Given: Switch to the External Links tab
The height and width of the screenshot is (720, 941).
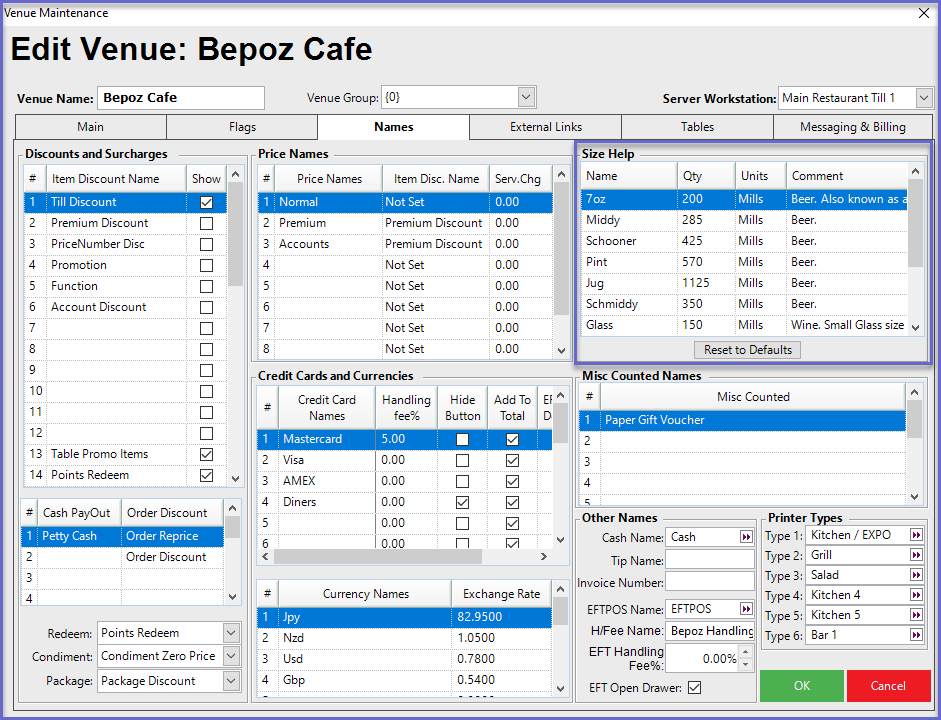Looking at the screenshot, I should click(545, 127).
